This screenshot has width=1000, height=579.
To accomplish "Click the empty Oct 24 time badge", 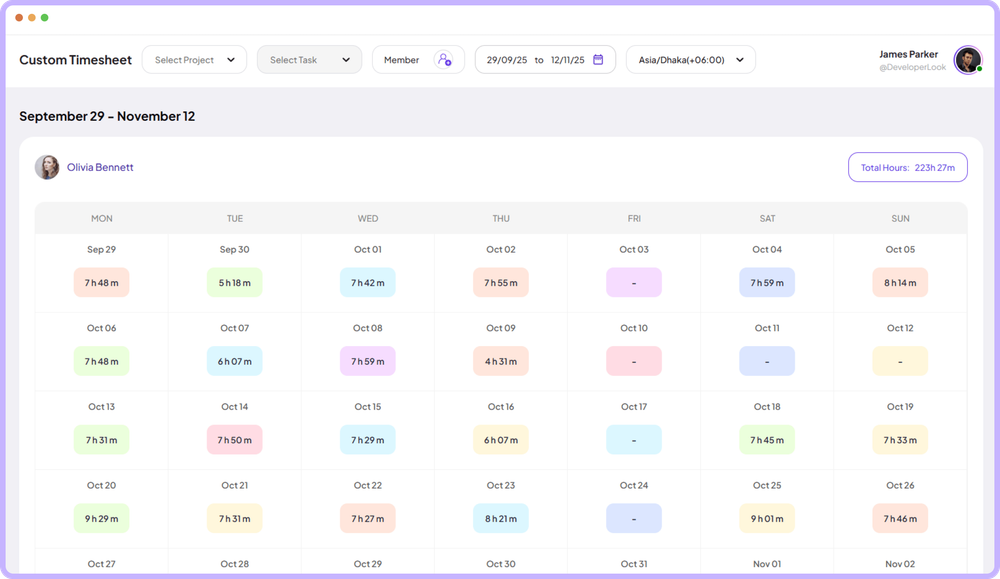I will tap(634, 518).
